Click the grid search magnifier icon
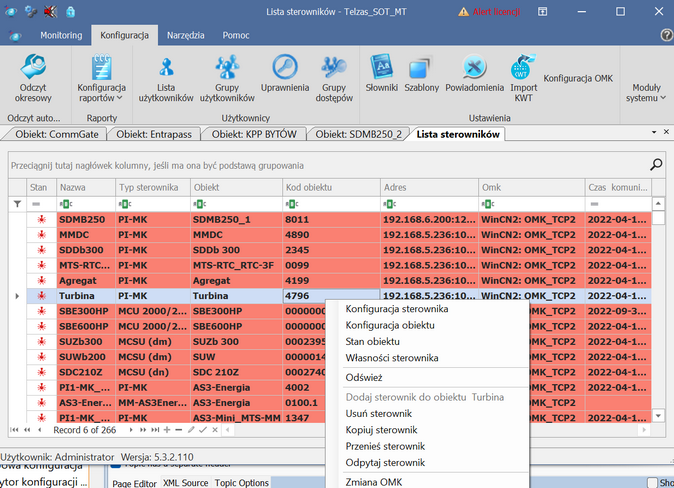 pos(656,164)
